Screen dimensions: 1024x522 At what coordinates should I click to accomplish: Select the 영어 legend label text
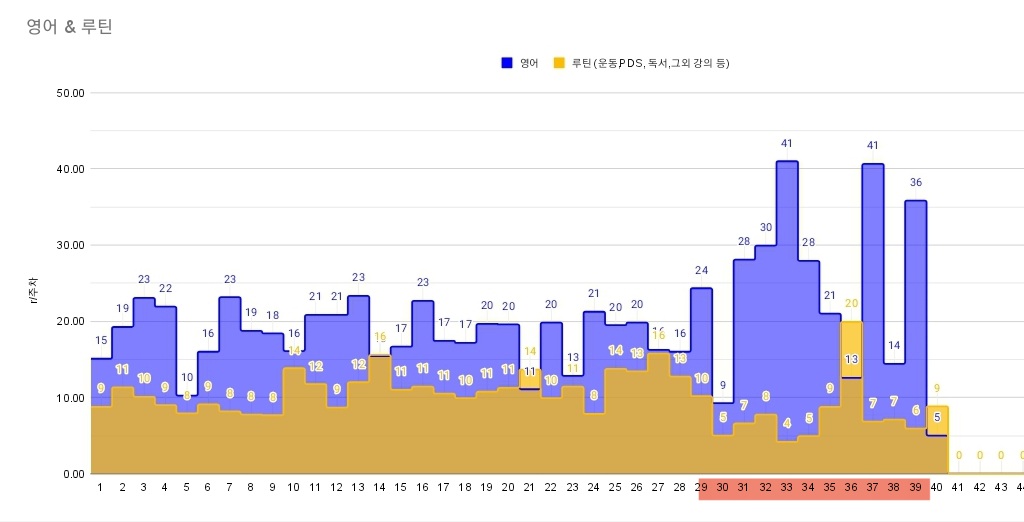(x=529, y=63)
